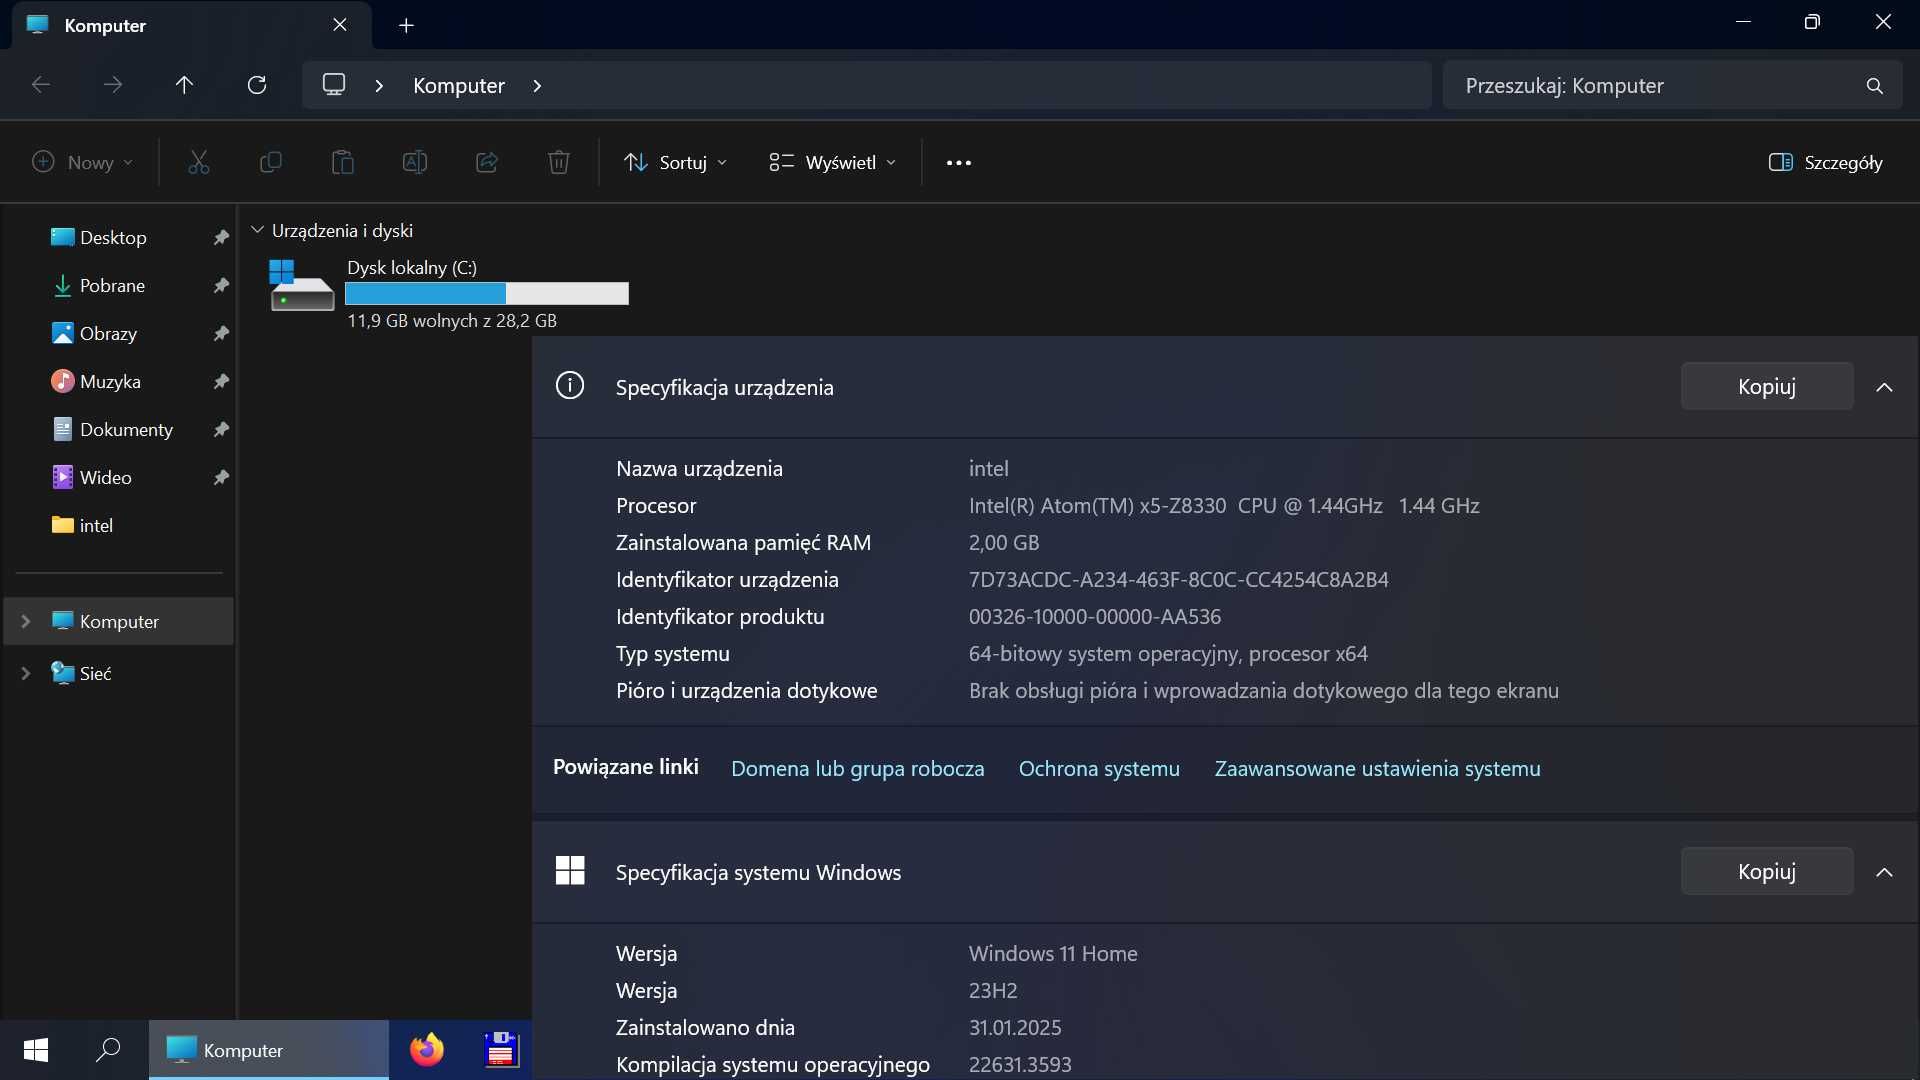Click the Copy icon in toolbar
The width and height of the screenshot is (1920, 1080).
pos(270,162)
